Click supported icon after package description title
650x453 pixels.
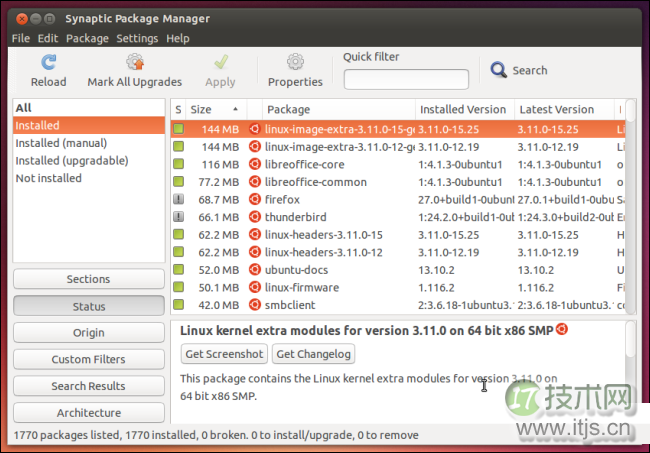click(562, 329)
